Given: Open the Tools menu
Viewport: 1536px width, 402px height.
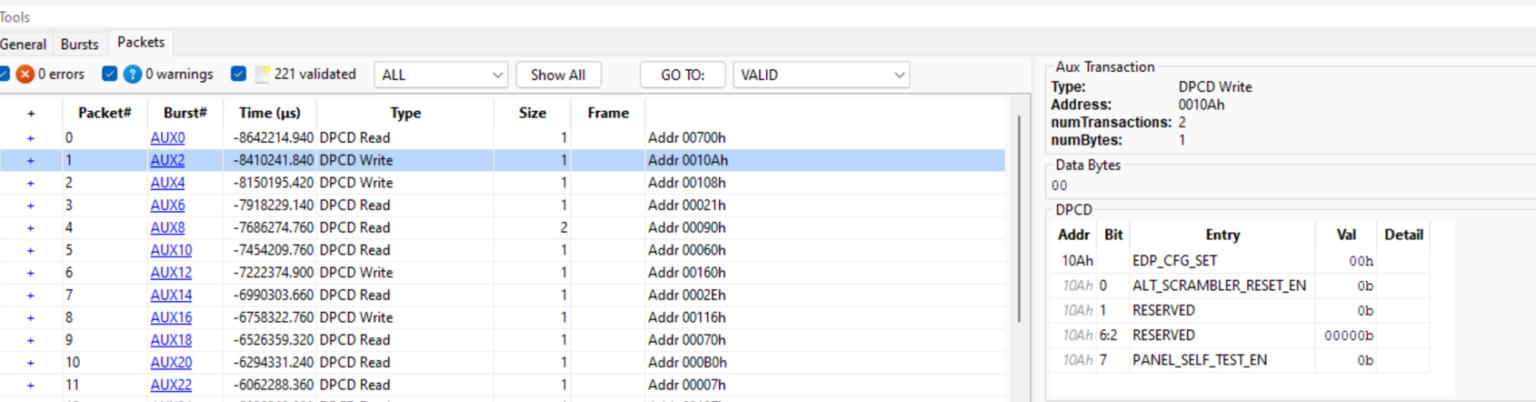Looking at the screenshot, I should click(x=15, y=17).
